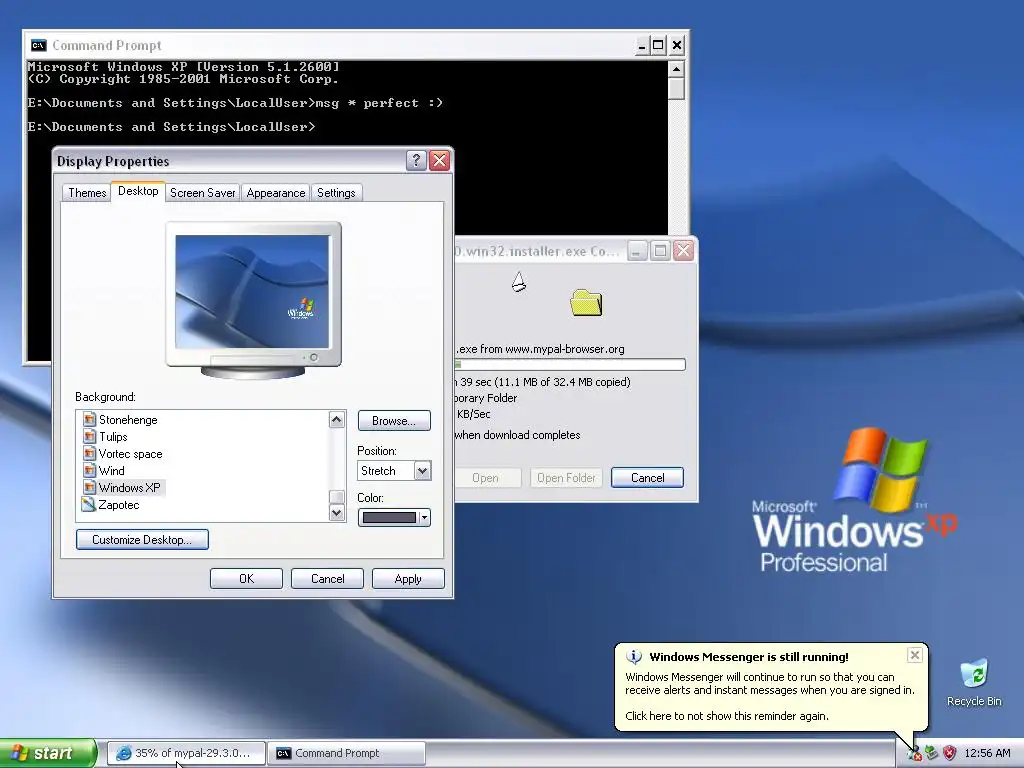Click the Zapotec wallpaper icon
1024x768 pixels.
click(x=88, y=504)
